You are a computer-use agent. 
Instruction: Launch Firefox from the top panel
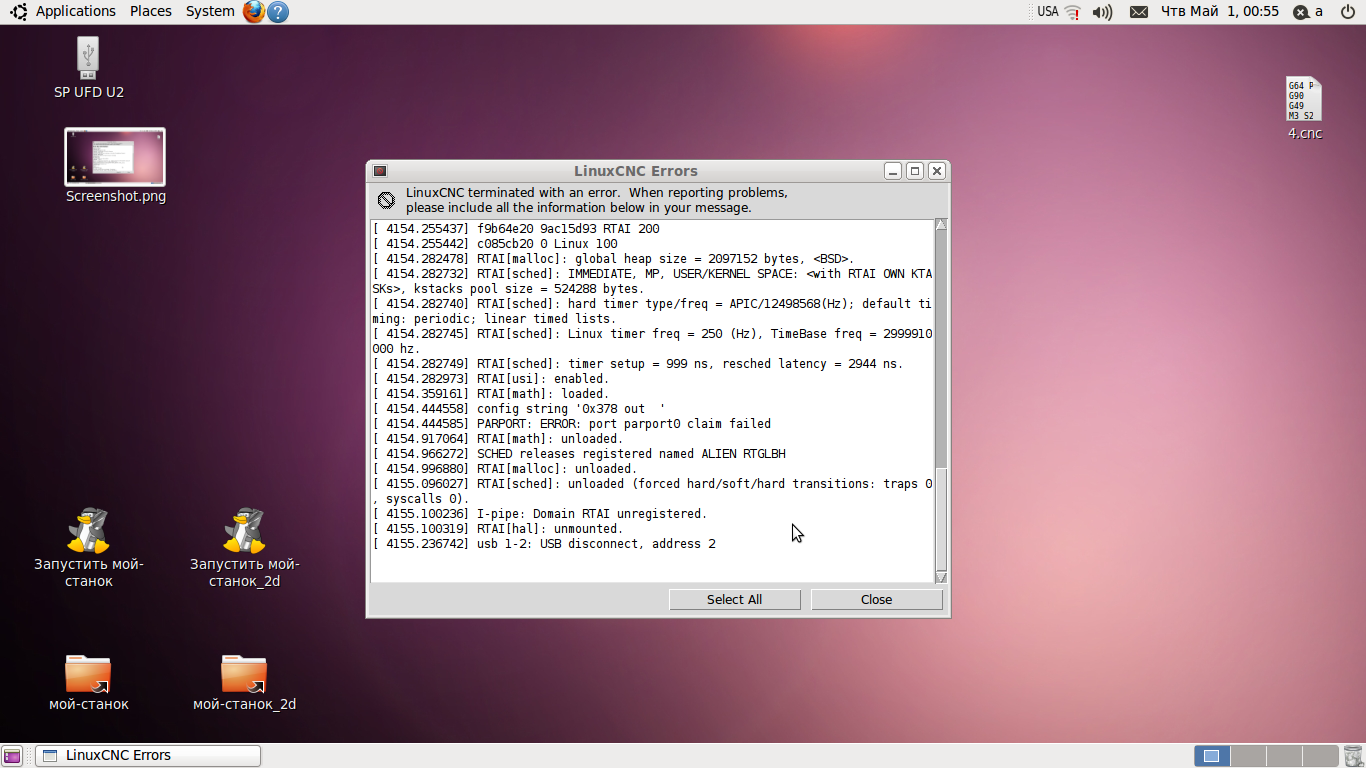coord(254,11)
